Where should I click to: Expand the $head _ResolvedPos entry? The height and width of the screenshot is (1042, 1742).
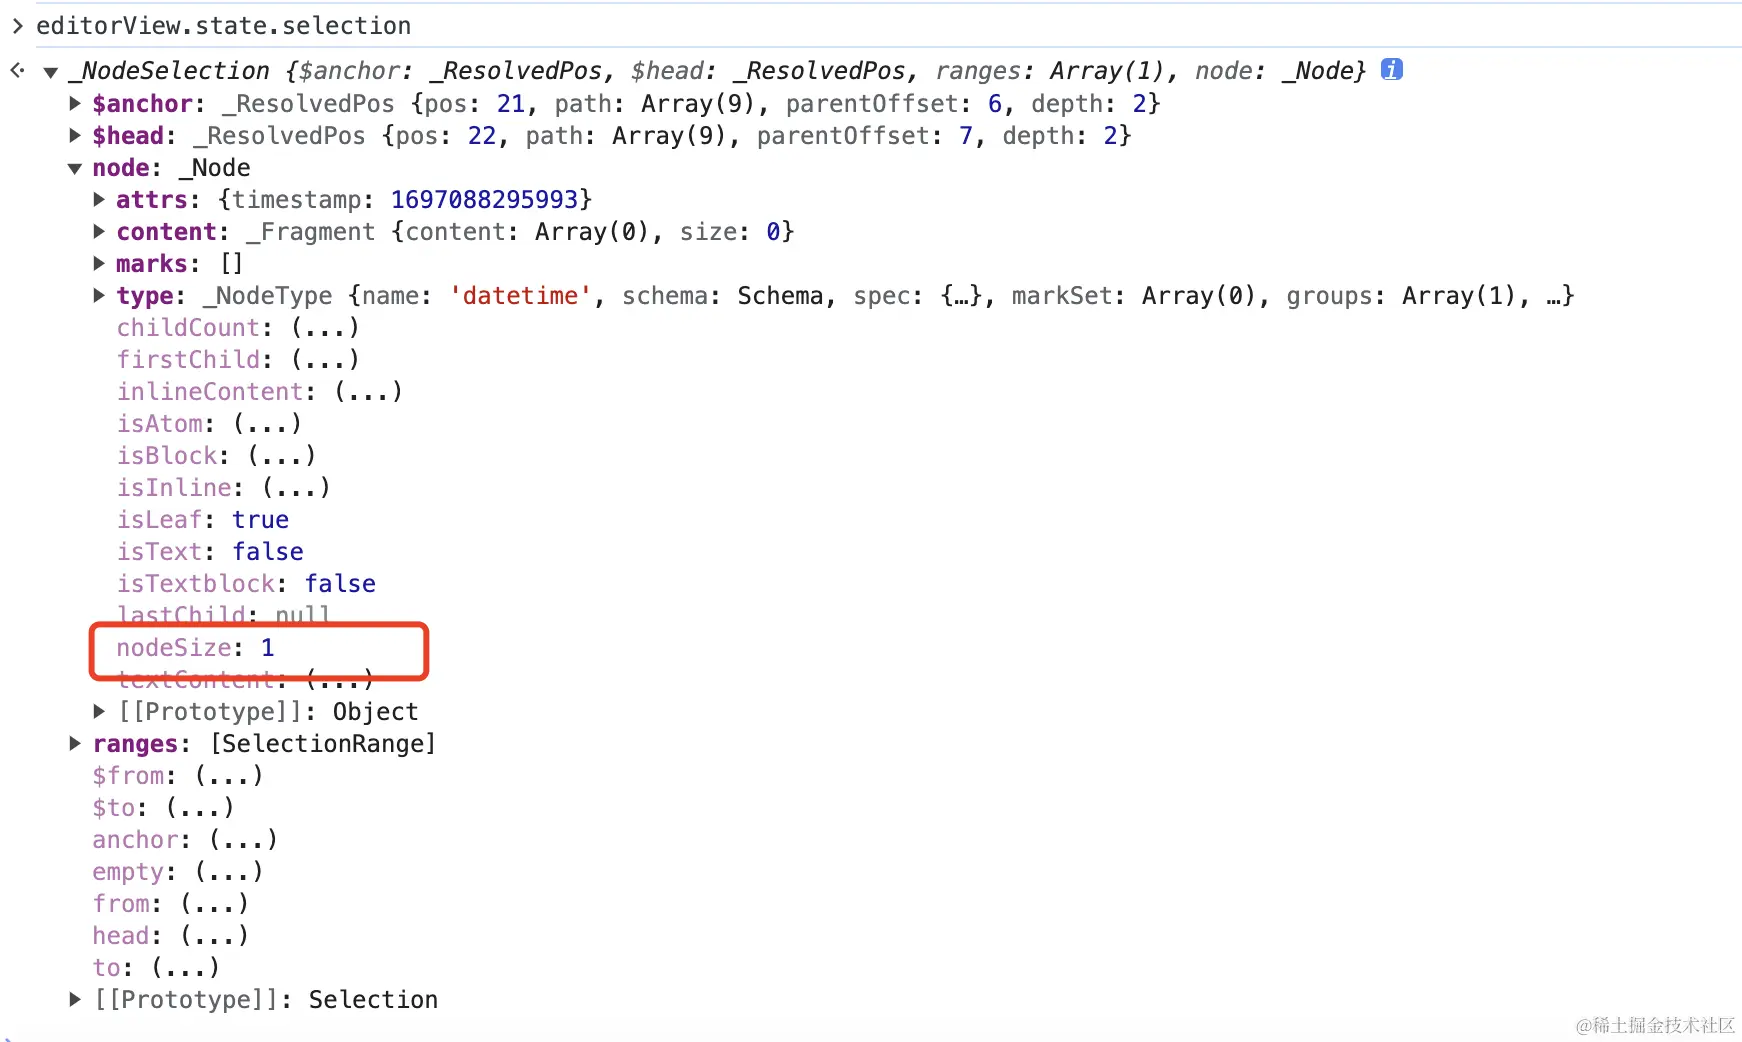[75, 135]
